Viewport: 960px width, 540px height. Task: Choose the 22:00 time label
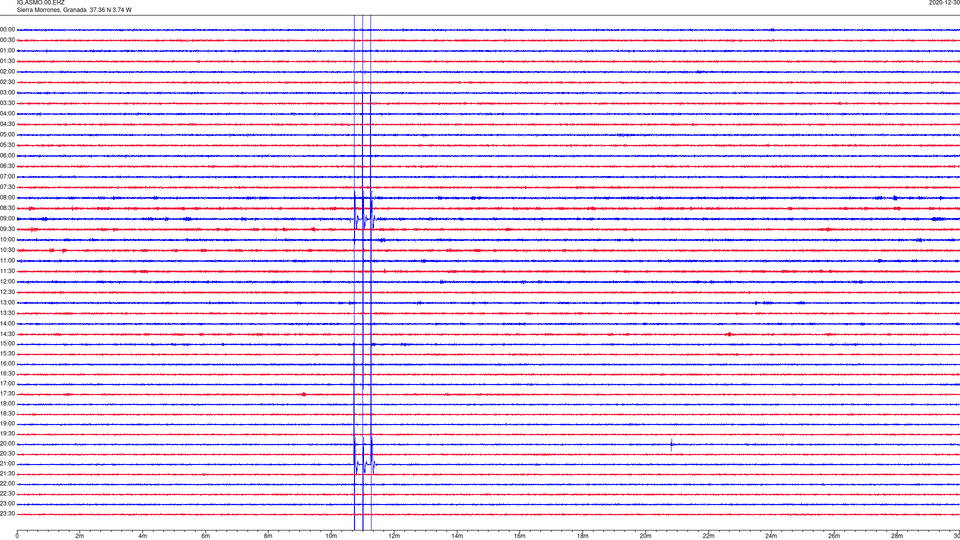pos(7,484)
